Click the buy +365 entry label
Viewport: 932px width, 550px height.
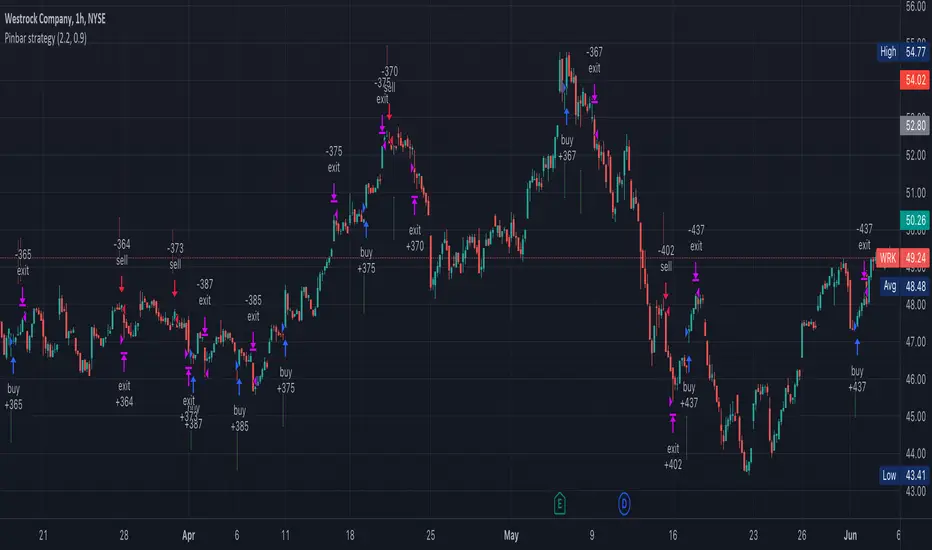14,397
